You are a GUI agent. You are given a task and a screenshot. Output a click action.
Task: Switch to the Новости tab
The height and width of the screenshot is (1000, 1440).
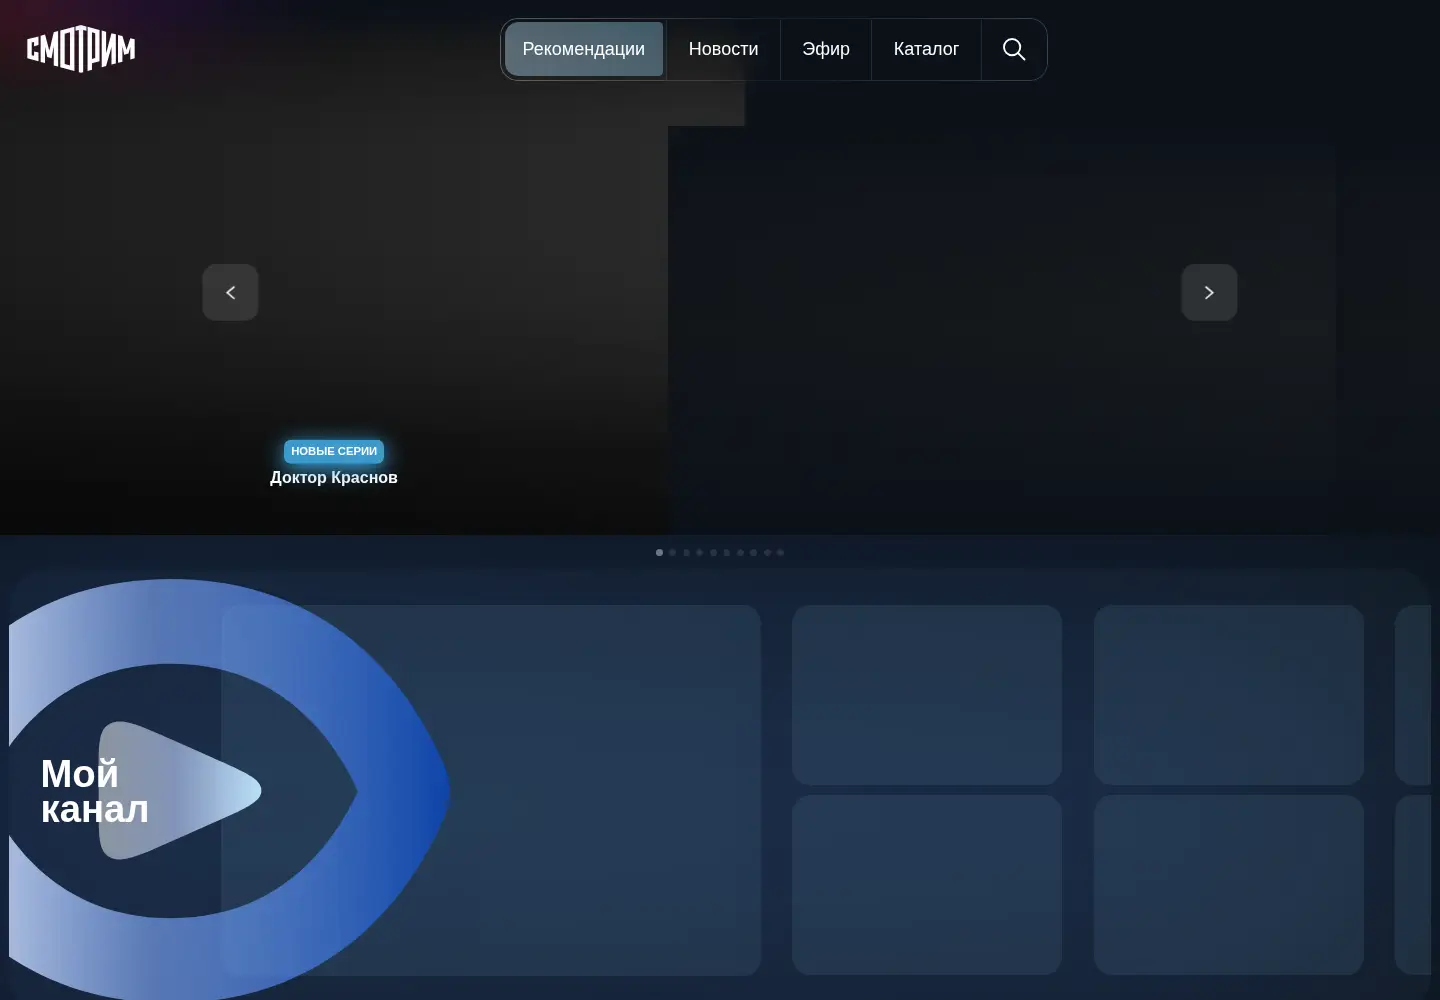point(723,49)
